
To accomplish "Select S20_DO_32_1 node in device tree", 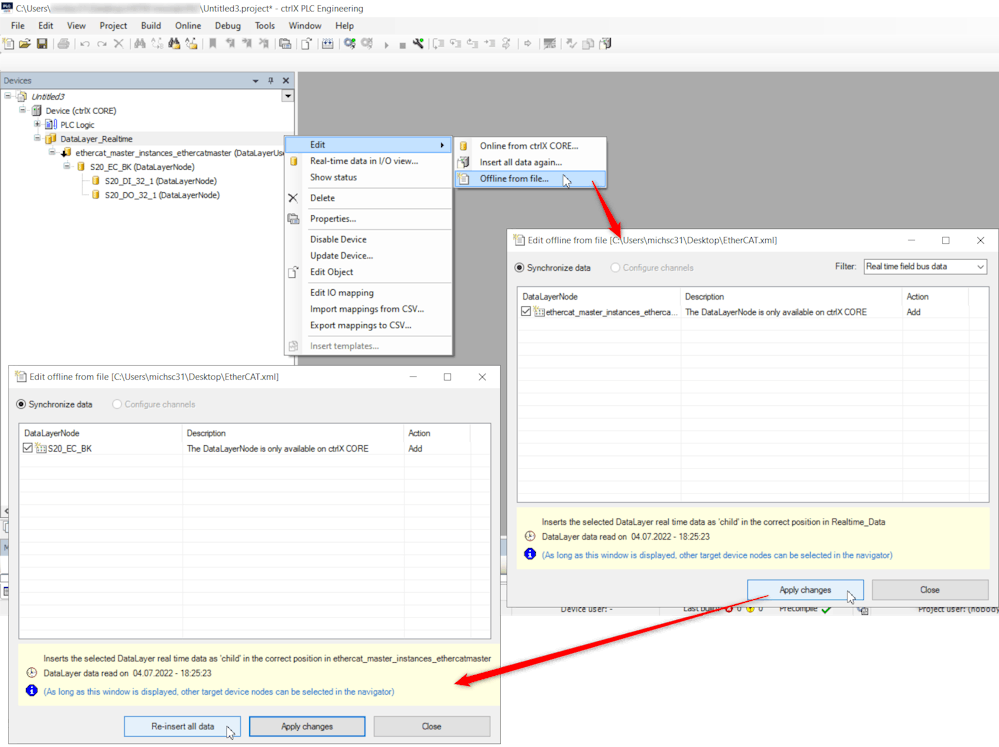I will point(161,195).
